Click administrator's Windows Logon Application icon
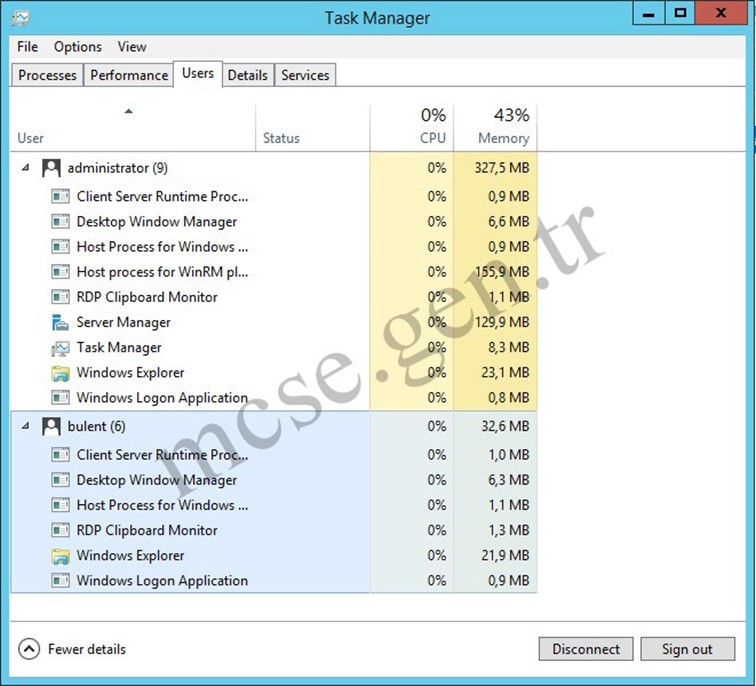 point(60,398)
